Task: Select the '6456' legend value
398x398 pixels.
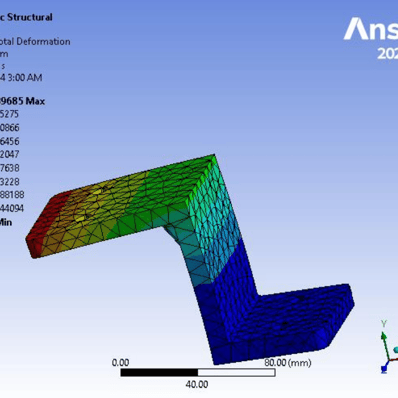Action: [10, 141]
